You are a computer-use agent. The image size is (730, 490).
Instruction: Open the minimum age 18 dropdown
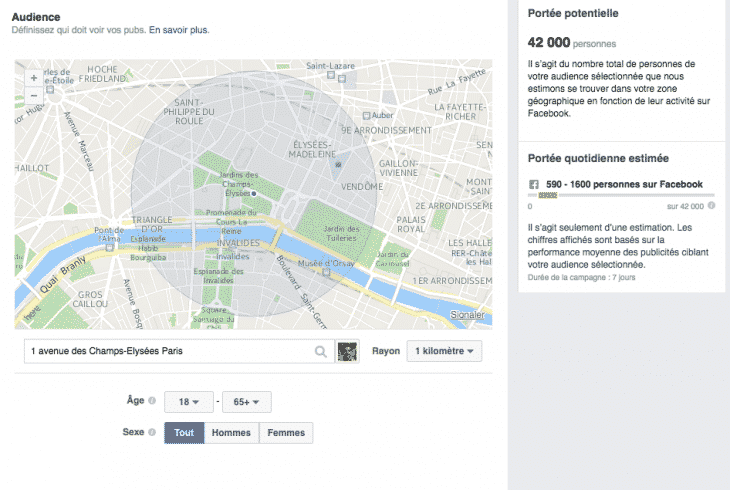click(189, 402)
